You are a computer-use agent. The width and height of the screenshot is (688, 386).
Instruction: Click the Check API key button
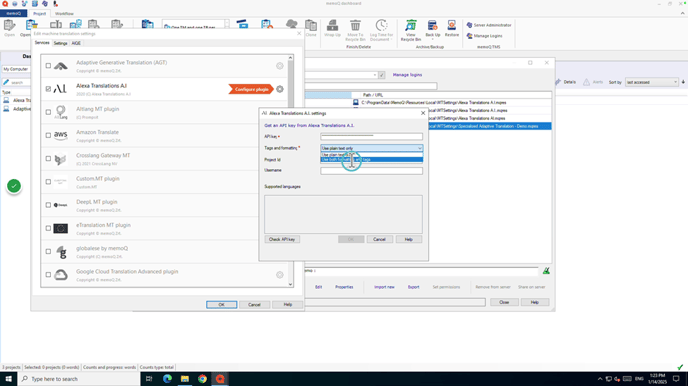(282, 239)
